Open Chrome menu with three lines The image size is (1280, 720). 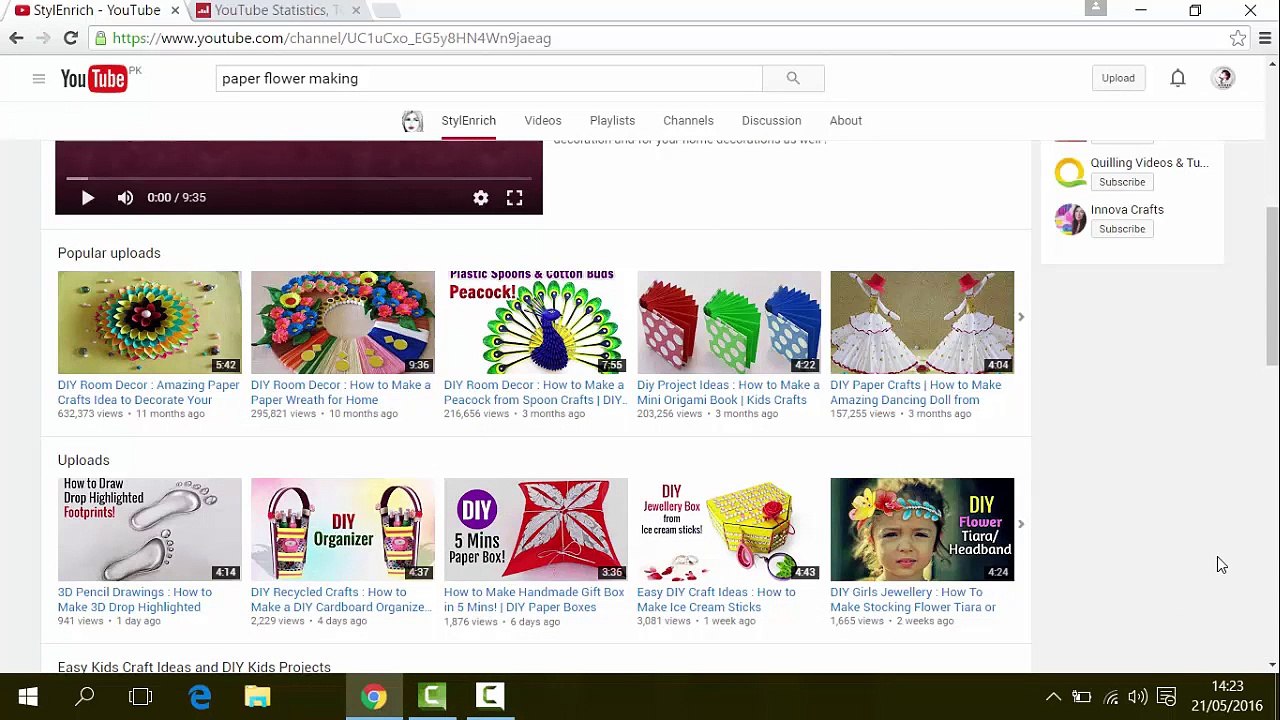tap(1265, 38)
